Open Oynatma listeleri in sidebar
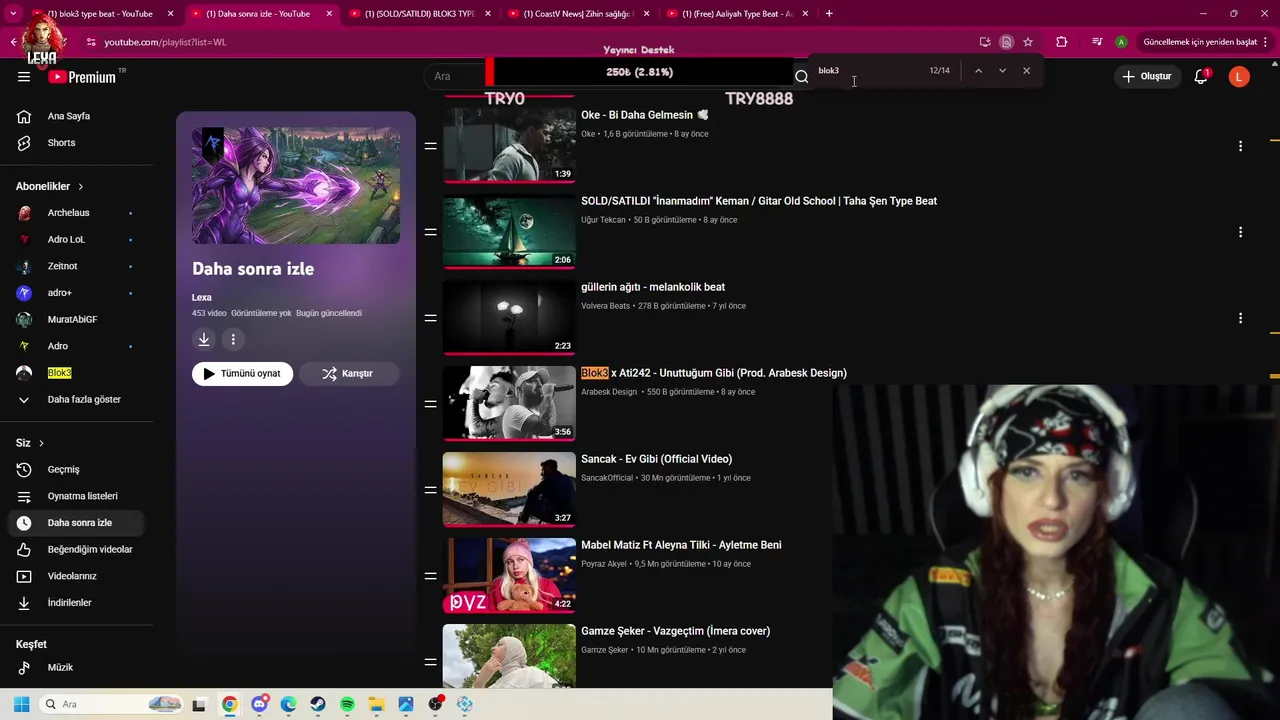This screenshot has width=1280, height=720. pos(82,496)
